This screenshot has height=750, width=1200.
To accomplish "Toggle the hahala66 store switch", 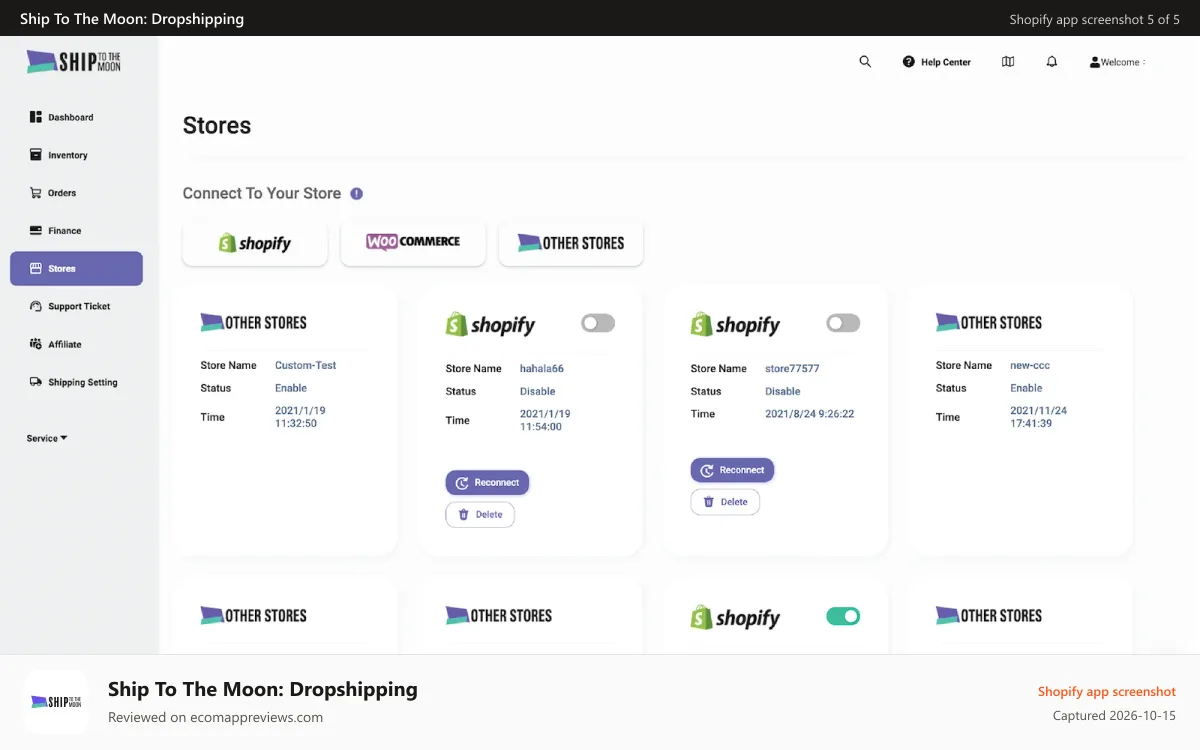I will (x=598, y=323).
